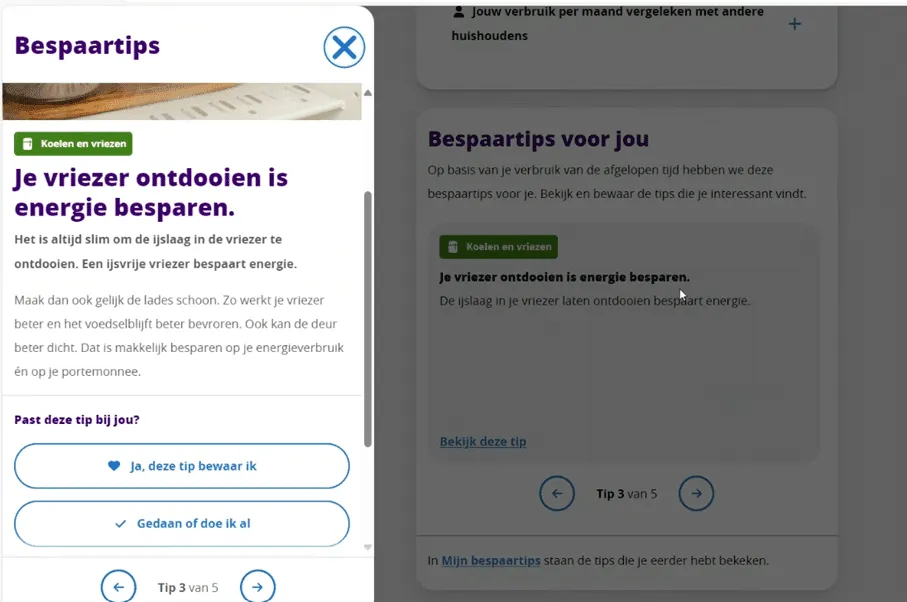Click the person icon beside 'Jouw verbruik per maand'
Image resolution: width=907 pixels, height=602 pixels.
point(459,12)
